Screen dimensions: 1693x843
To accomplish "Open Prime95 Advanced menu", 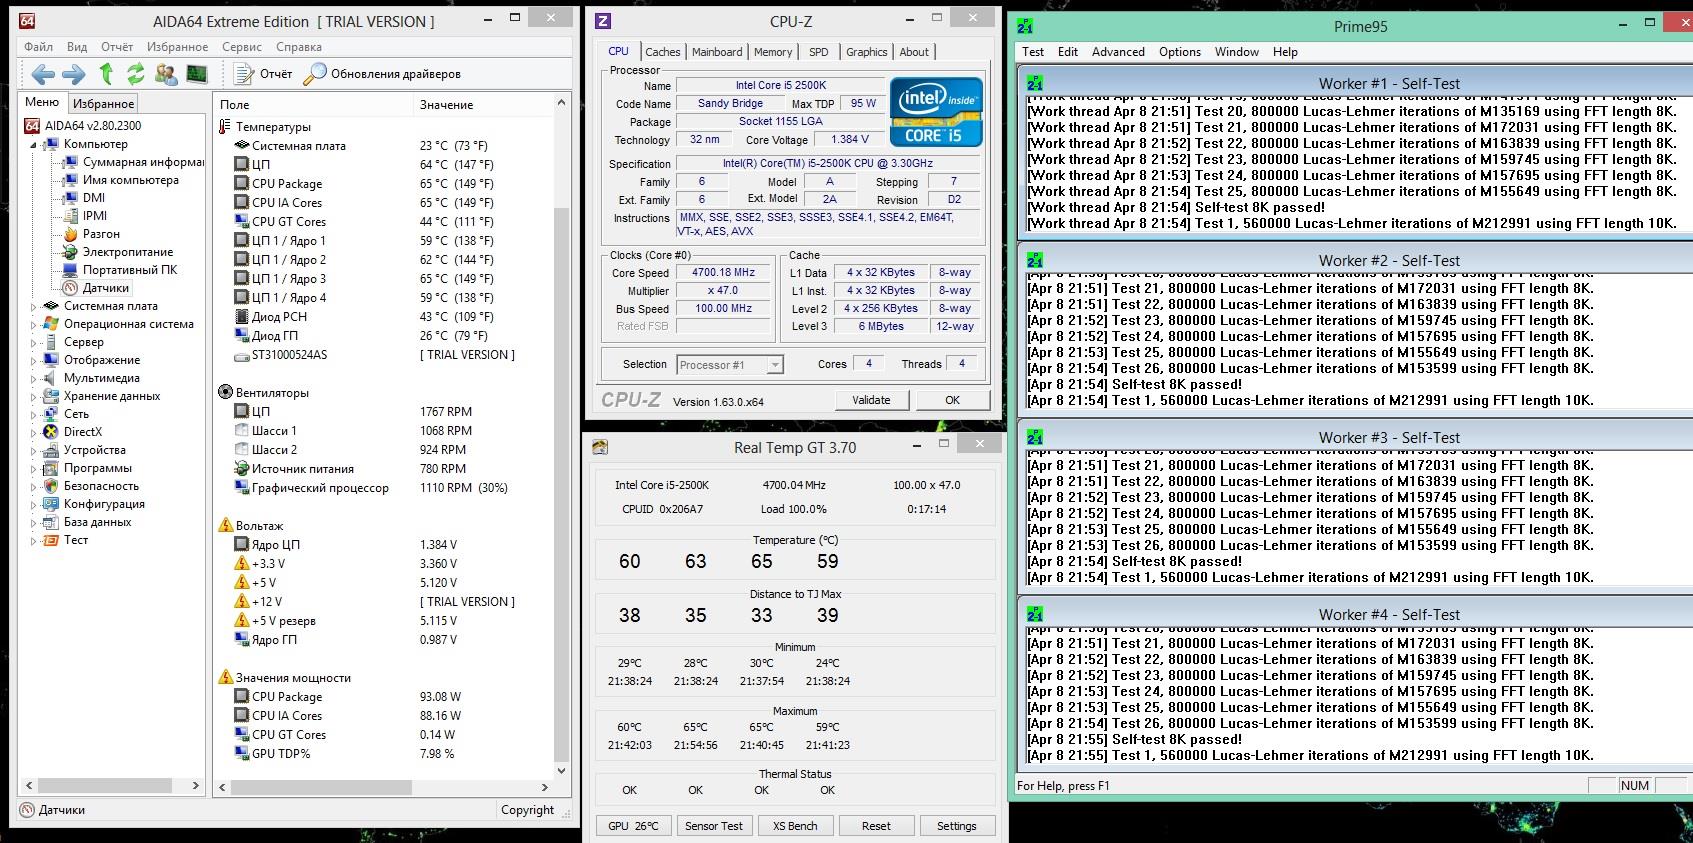I will pyautogui.click(x=1118, y=52).
